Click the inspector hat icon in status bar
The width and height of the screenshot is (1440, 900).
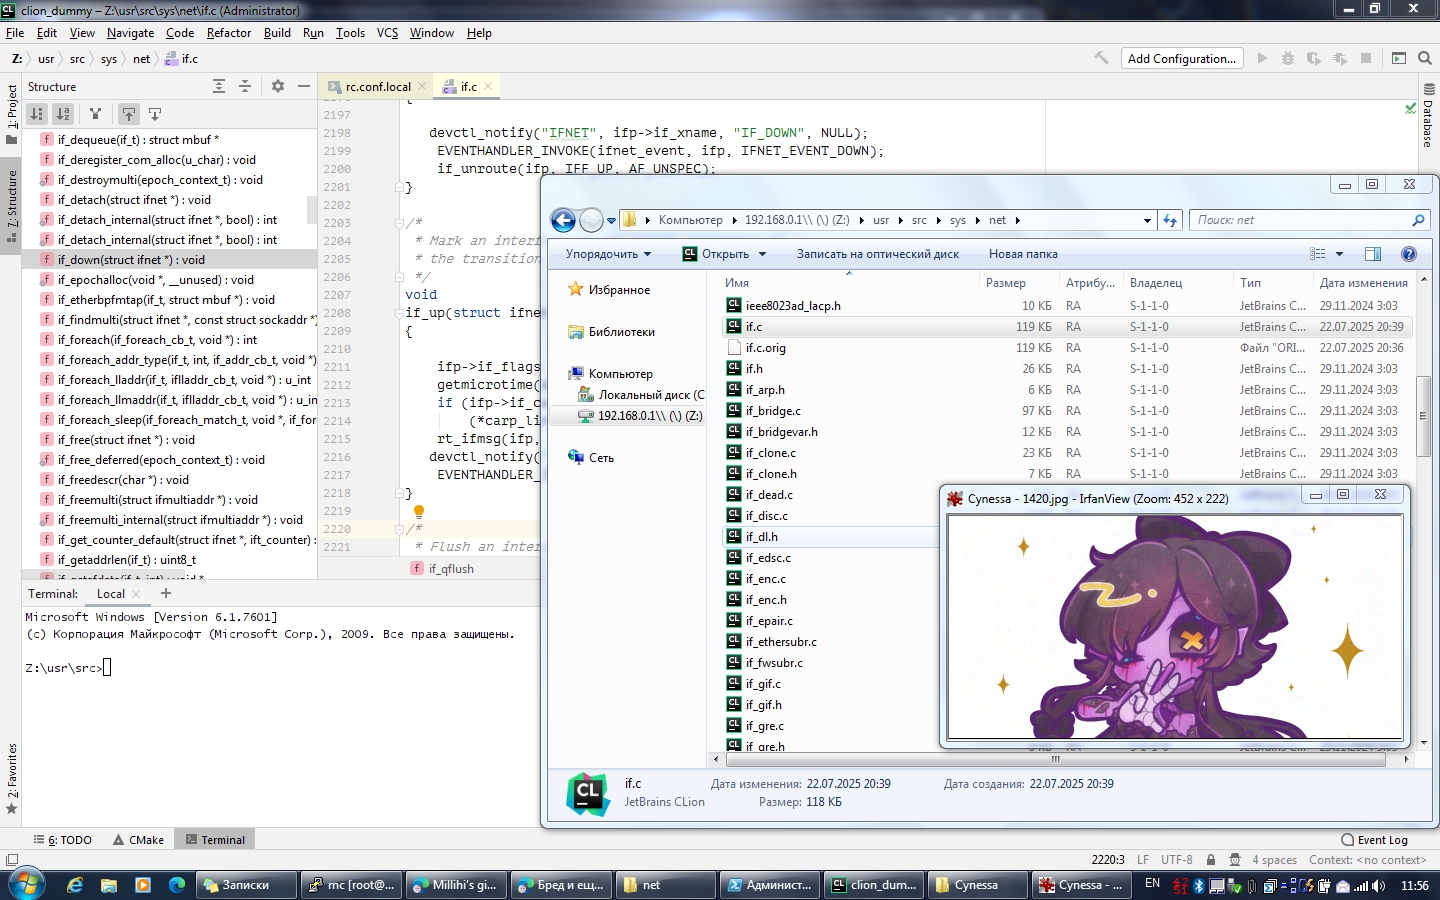[x=1237, y=860]
